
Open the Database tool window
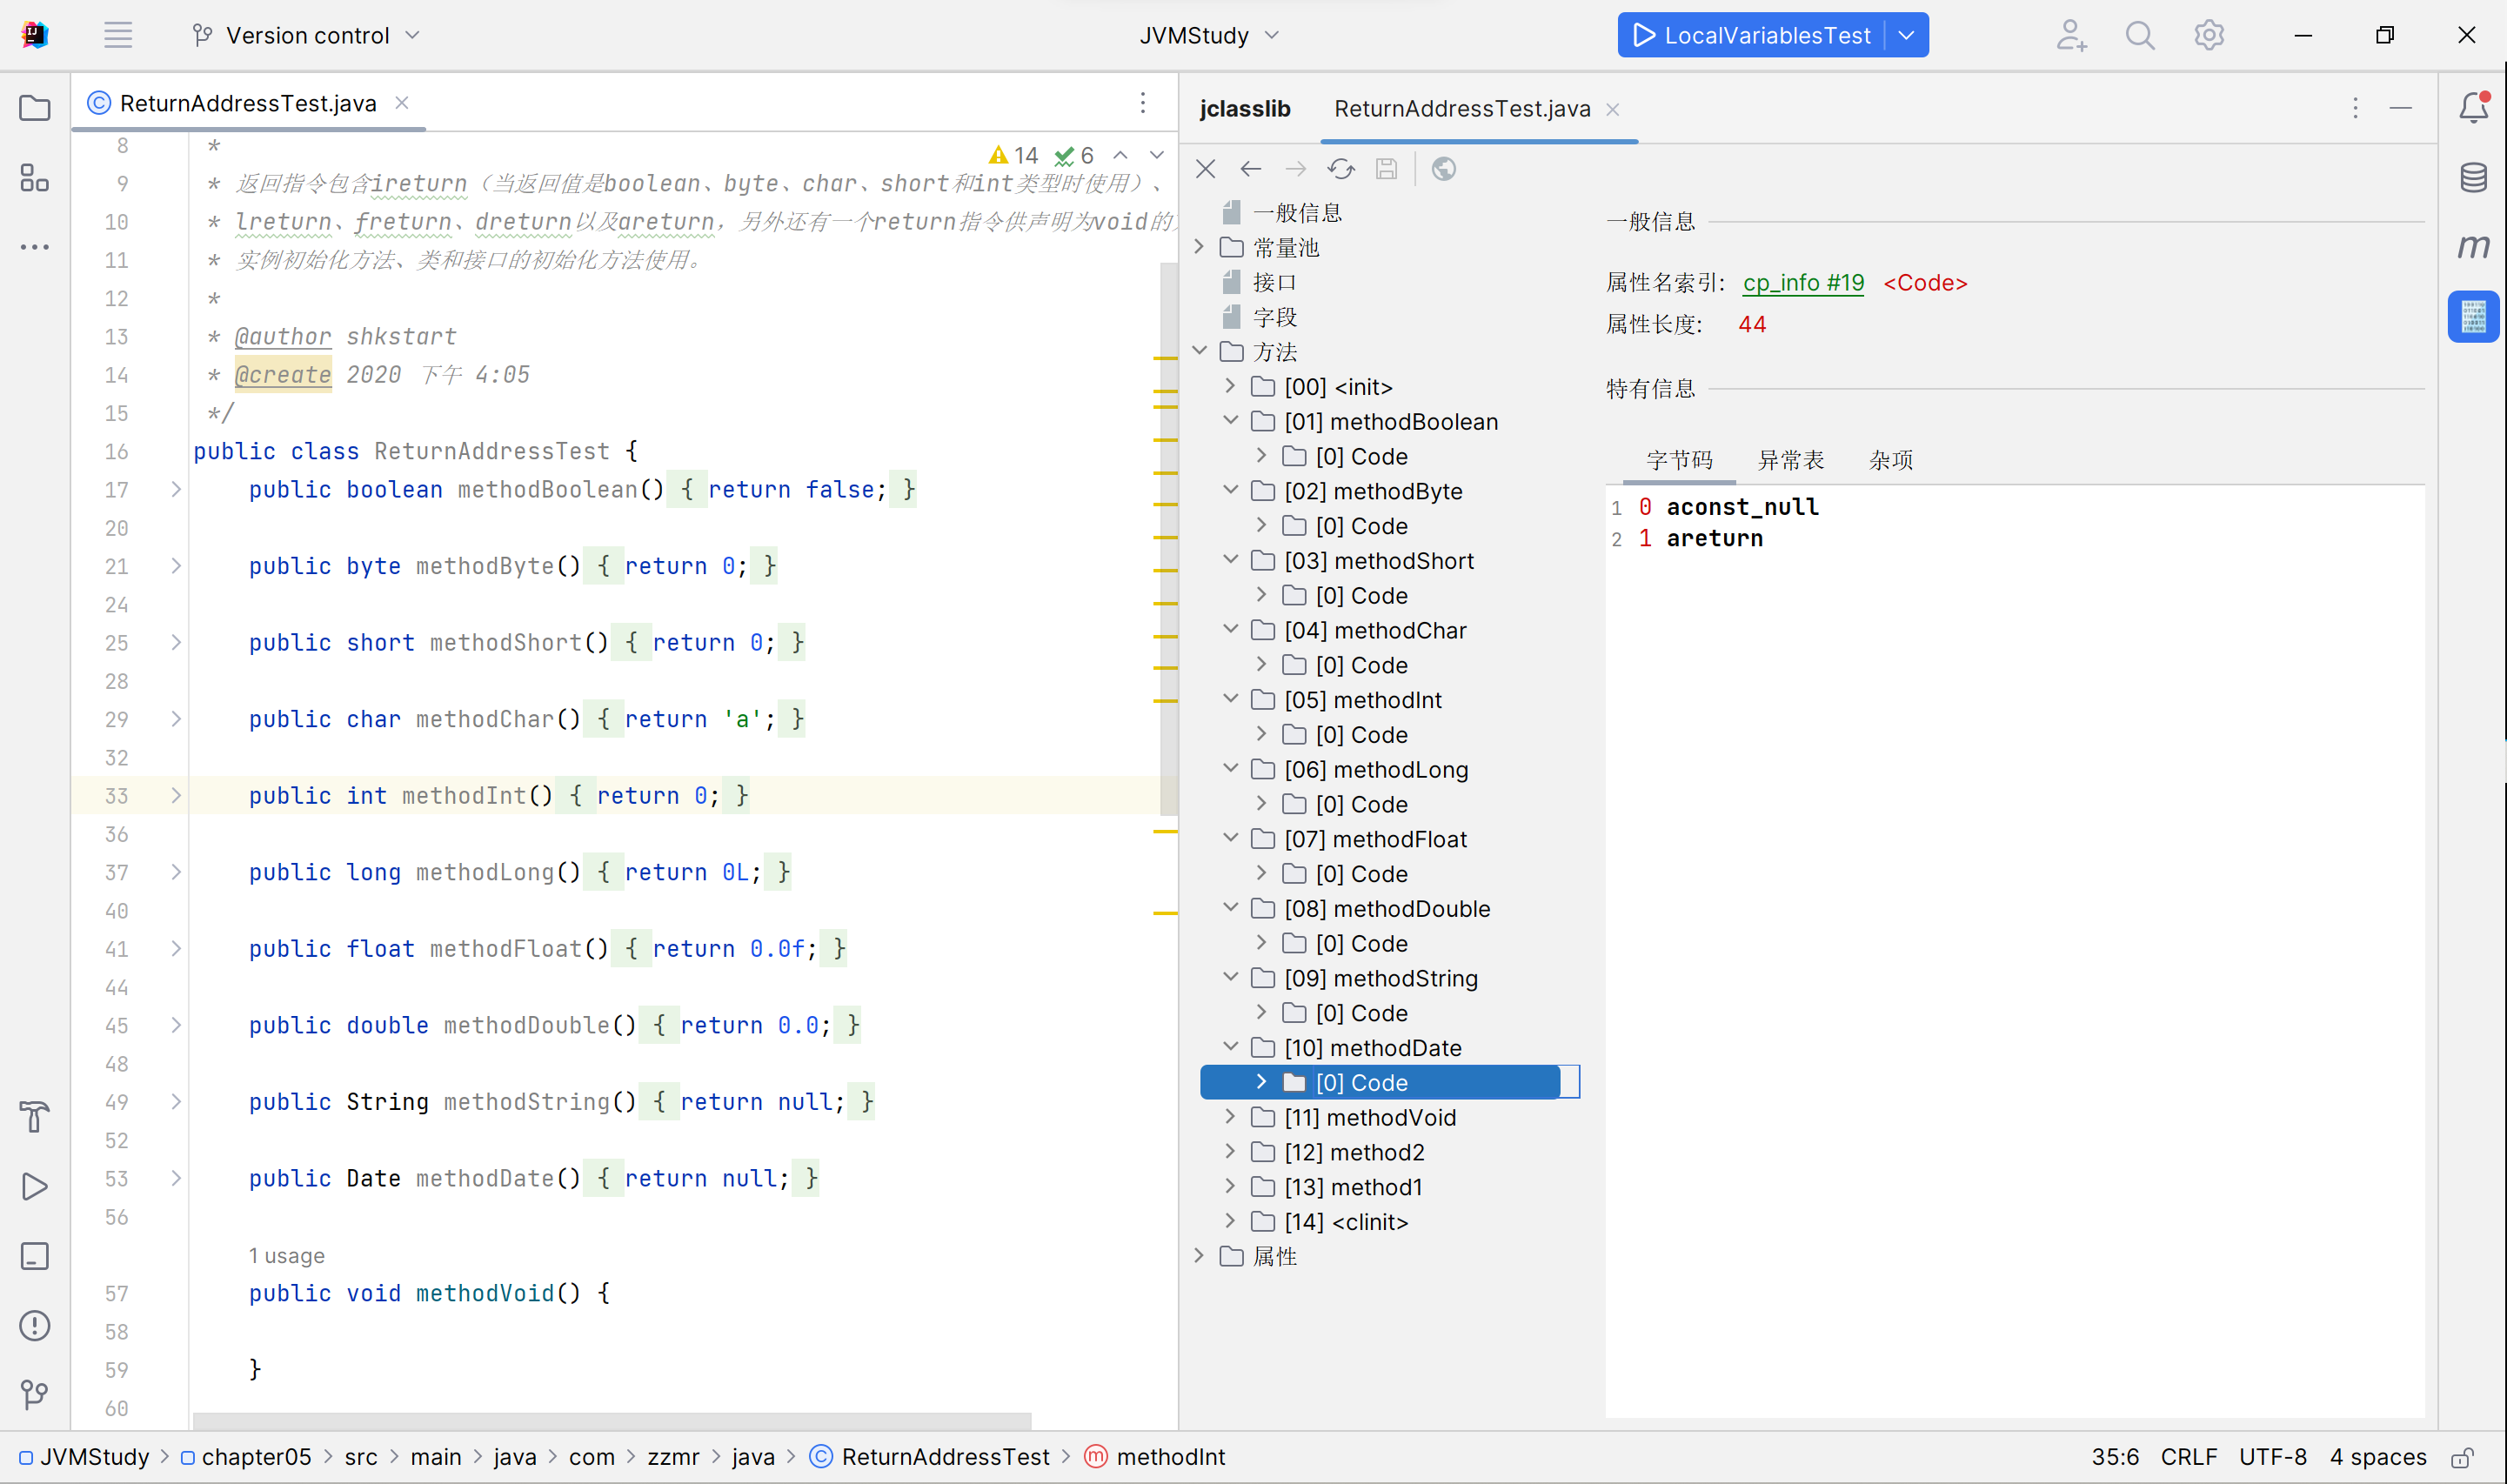tap(2473, 178)
